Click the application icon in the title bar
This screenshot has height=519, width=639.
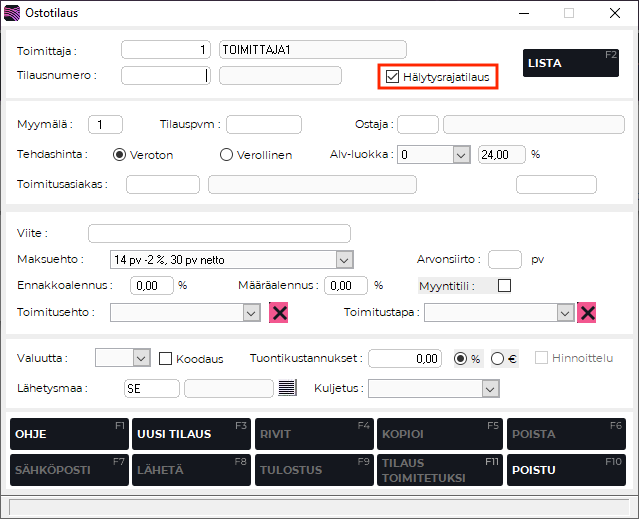click(13, 13)
